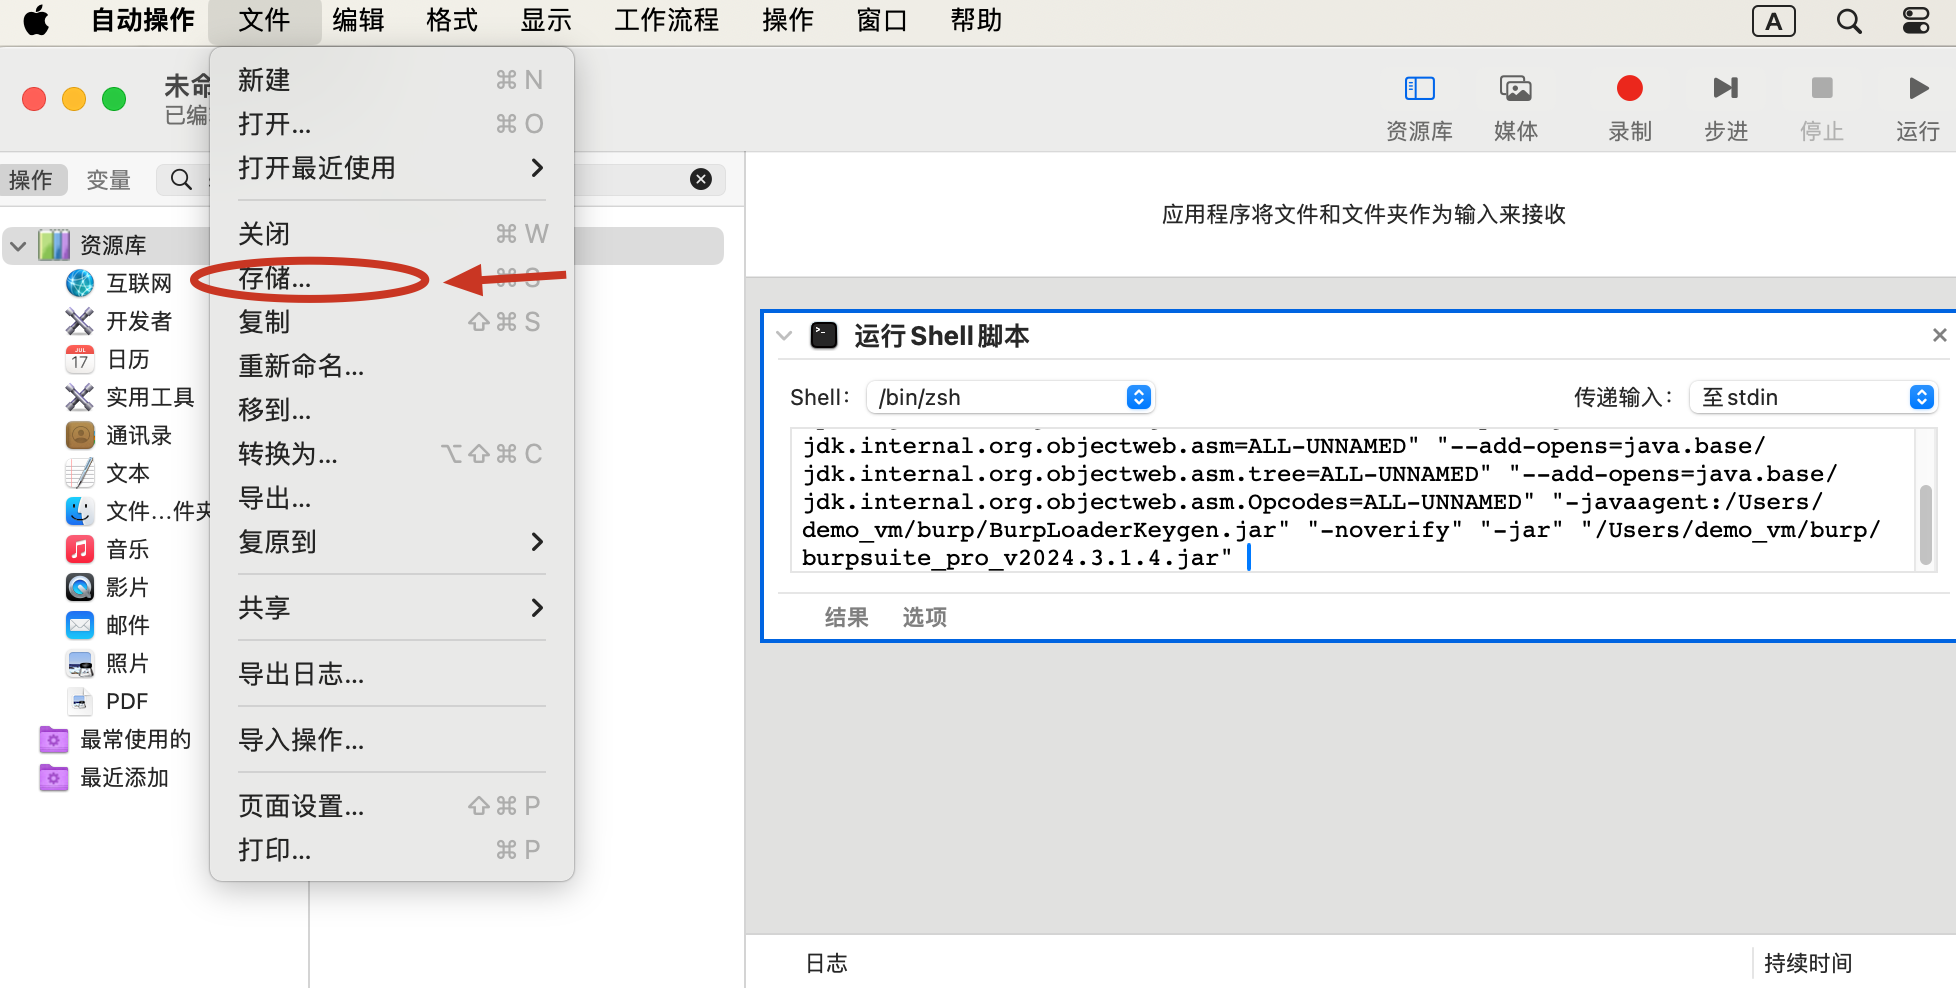The width and height of the screenshot is (1956, 988).
Task: Choose 转换为… menu item
Action: 392,454
